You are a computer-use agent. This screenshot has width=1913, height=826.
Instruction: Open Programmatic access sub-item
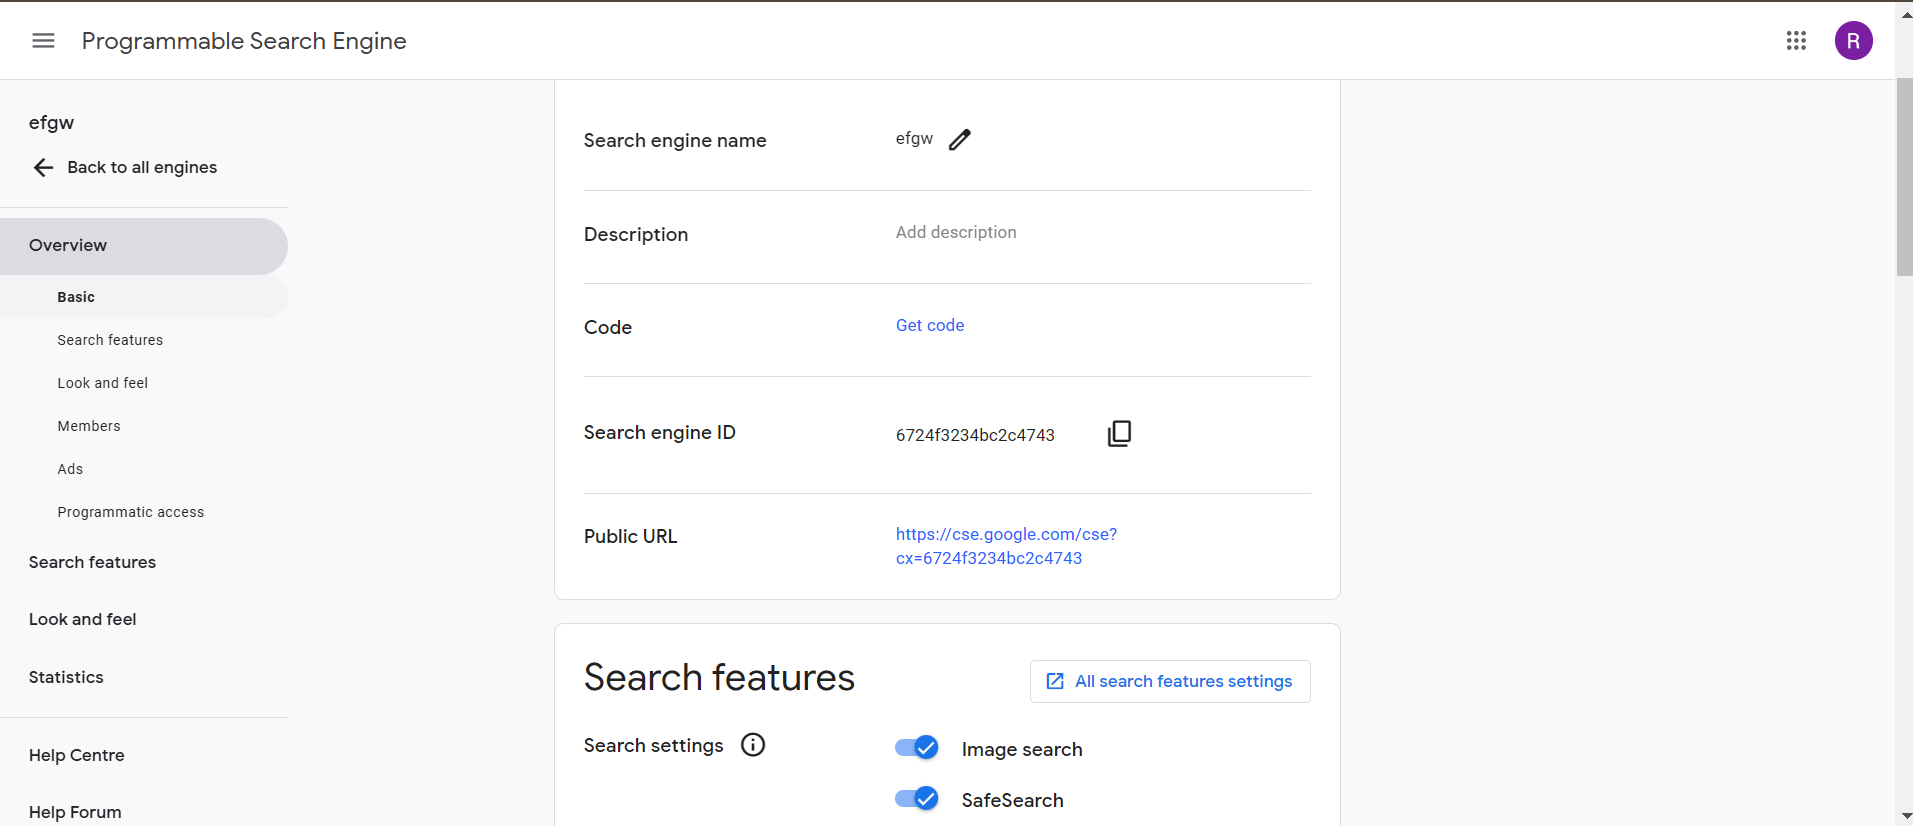[131, 512]
